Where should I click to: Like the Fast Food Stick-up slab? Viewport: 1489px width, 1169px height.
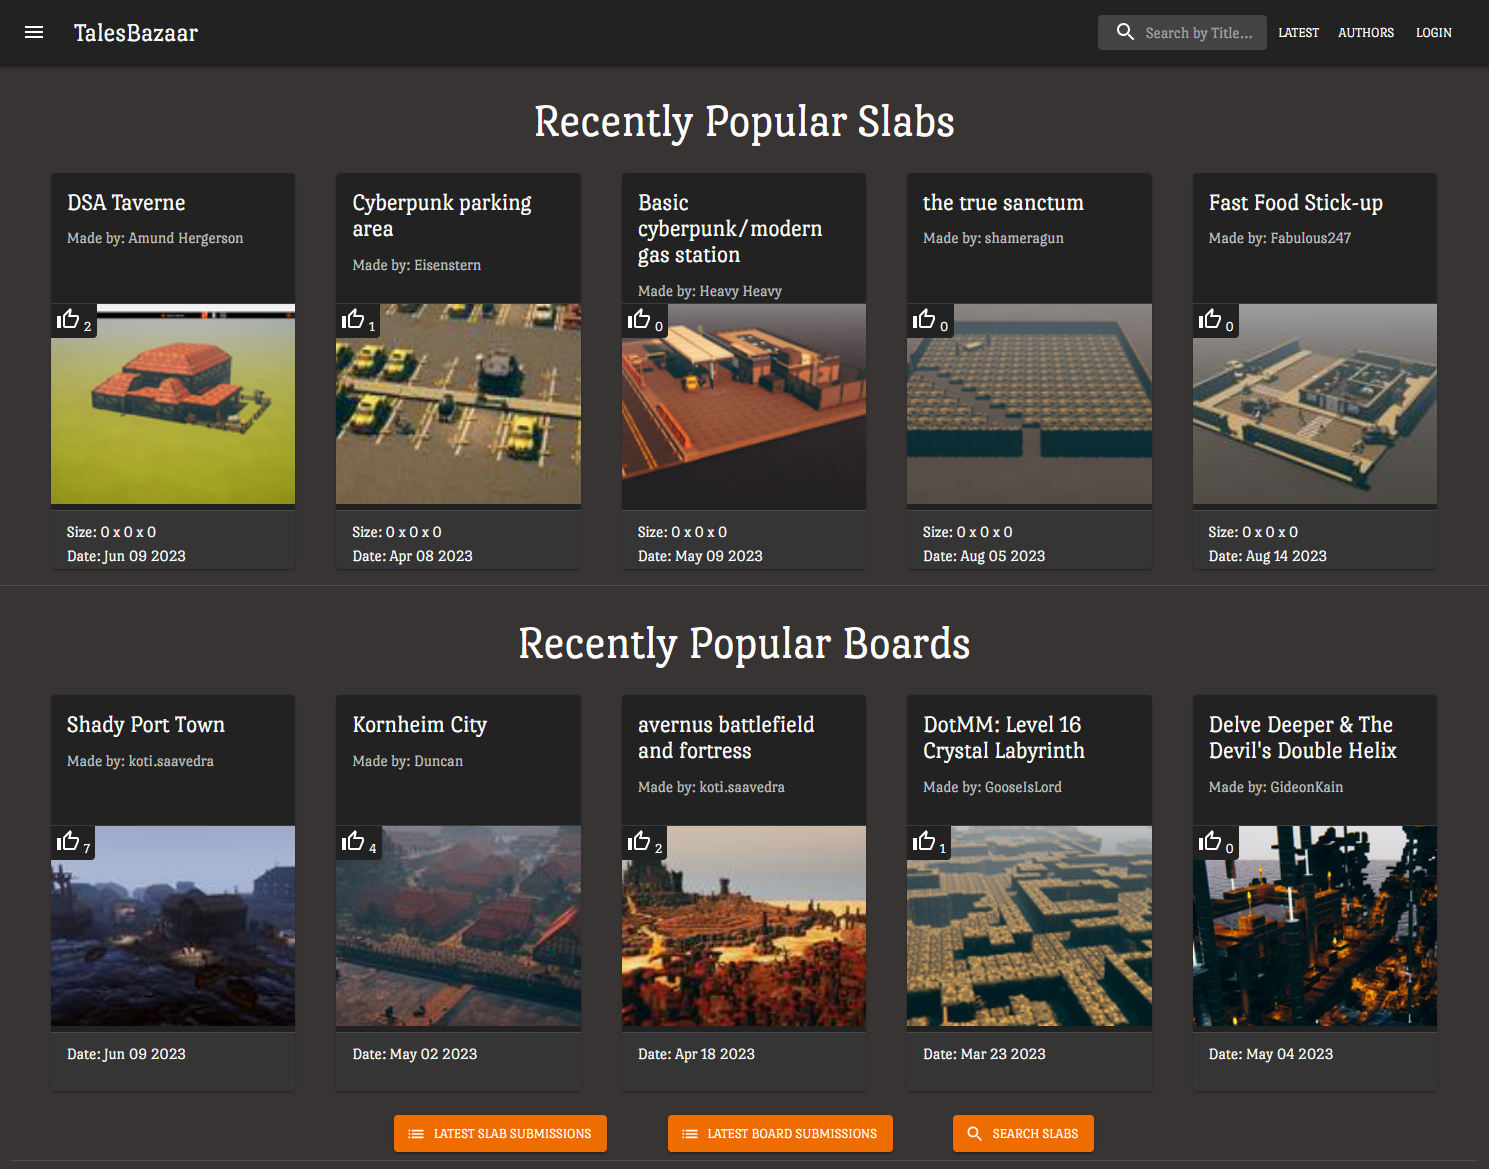tap(1210, 319)
